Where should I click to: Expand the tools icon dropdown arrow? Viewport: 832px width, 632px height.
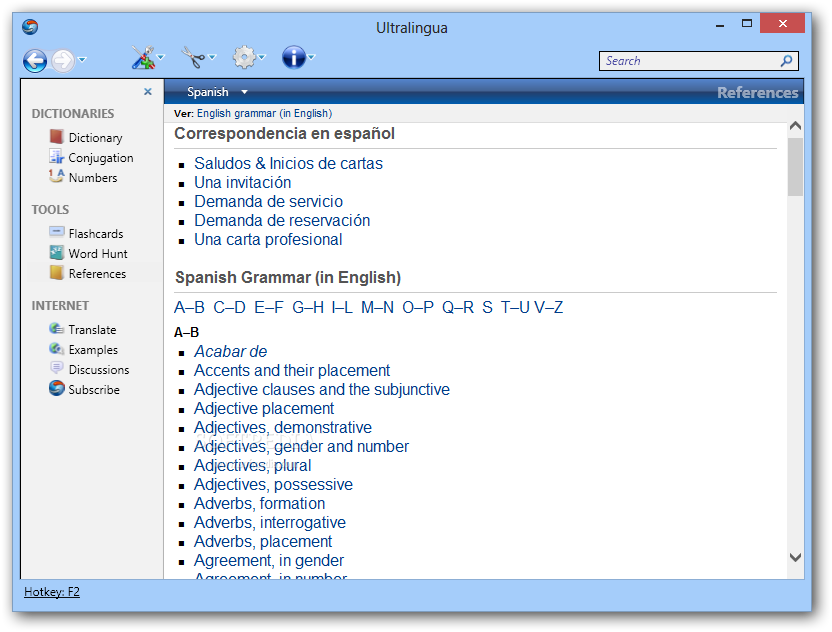[161, 57]
